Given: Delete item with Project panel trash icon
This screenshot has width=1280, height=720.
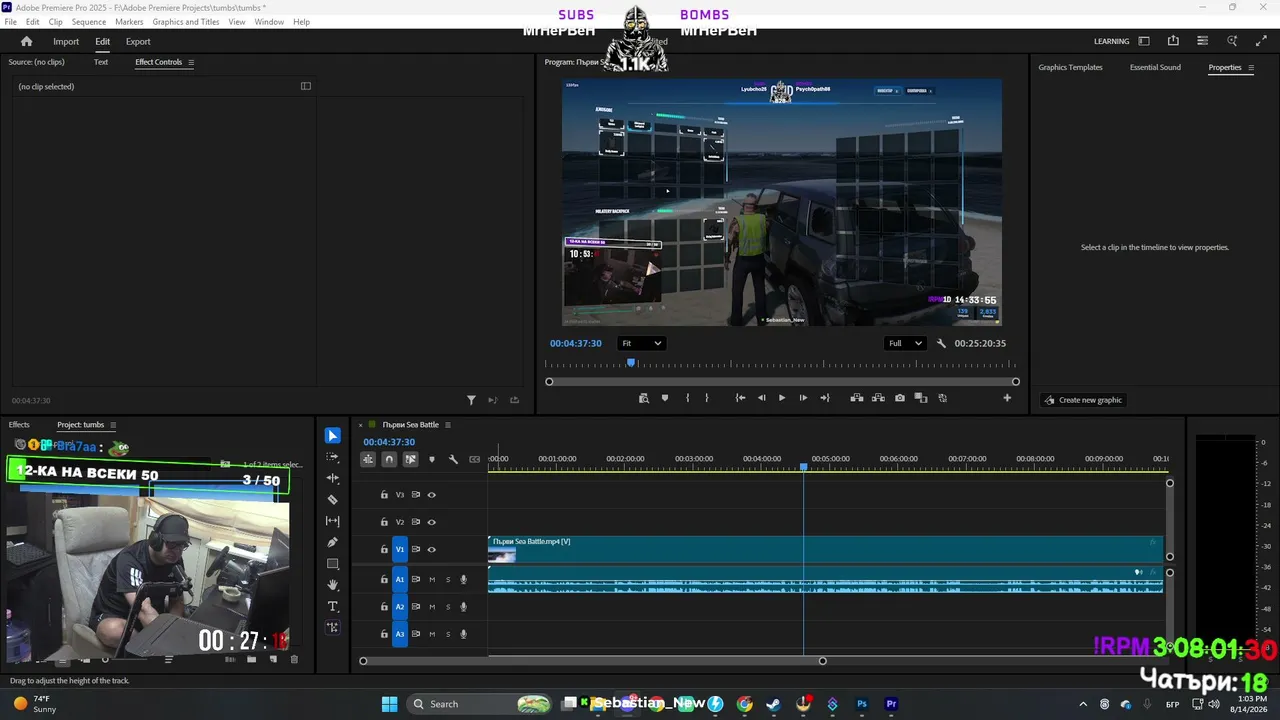Looking at the screenshot, I should tap(294, 659).
